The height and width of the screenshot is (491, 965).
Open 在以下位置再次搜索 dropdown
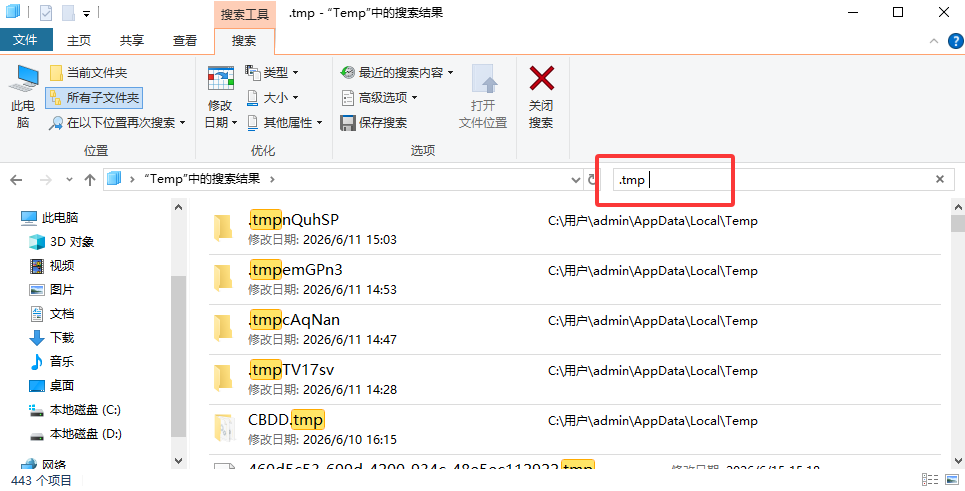(x=117, y=123)
